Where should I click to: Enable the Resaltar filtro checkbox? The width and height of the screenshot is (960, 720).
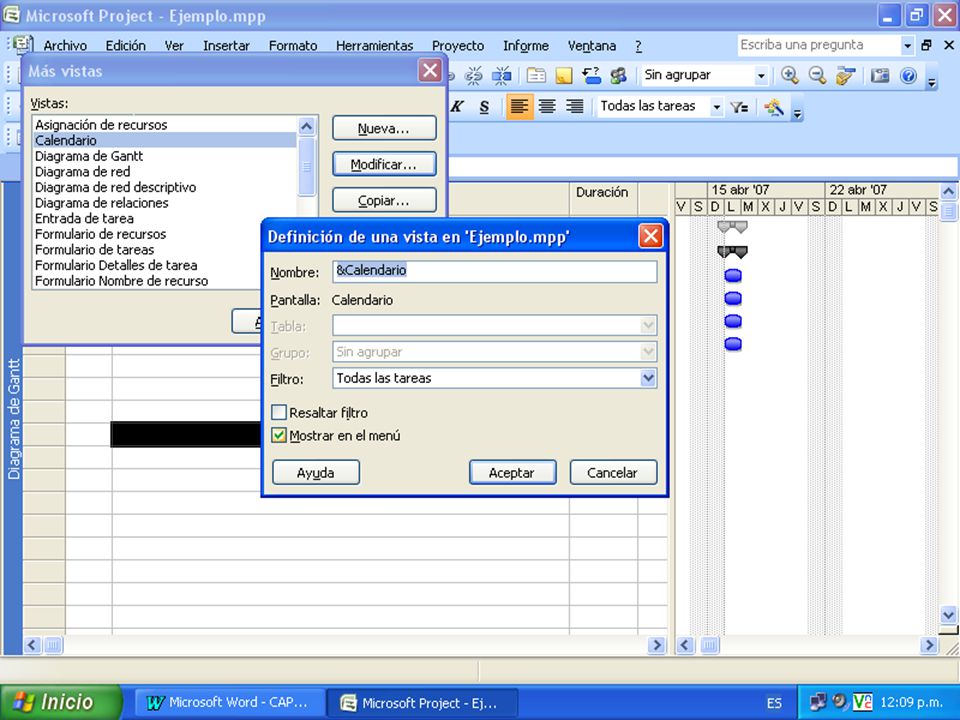[279, 412]
